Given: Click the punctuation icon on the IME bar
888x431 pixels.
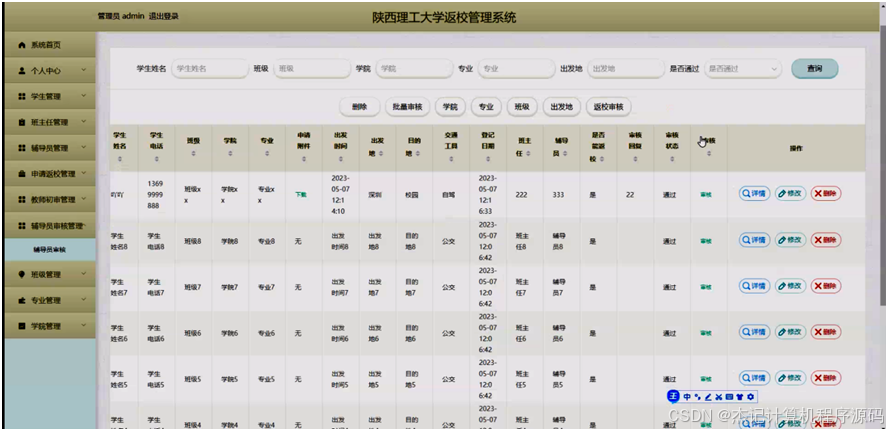Looking at the screenshot, I should point(698,397).
